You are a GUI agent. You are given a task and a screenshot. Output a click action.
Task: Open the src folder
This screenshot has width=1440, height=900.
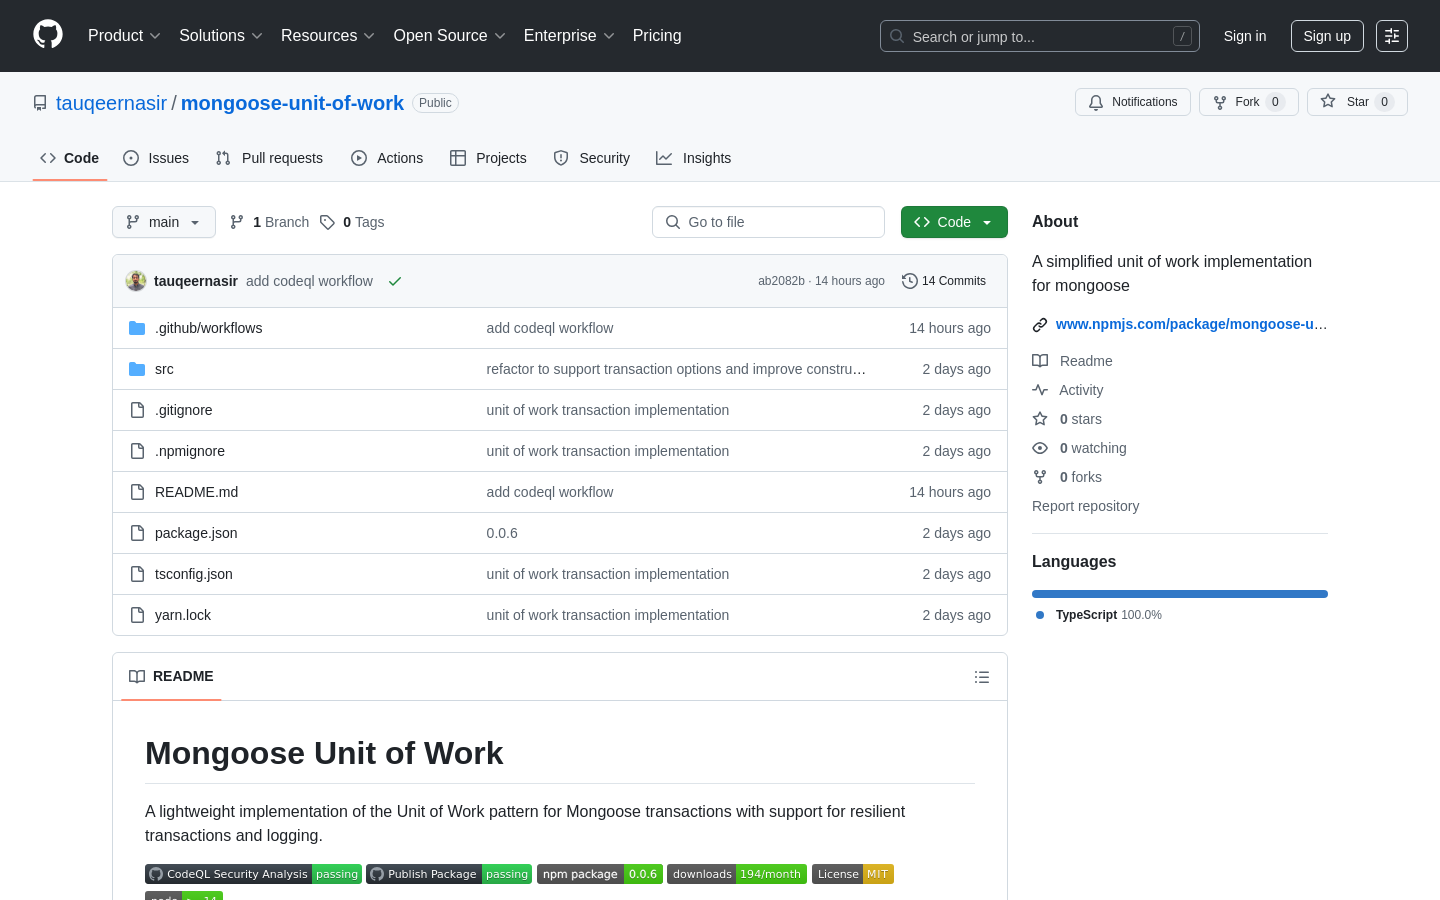(164, 369)
